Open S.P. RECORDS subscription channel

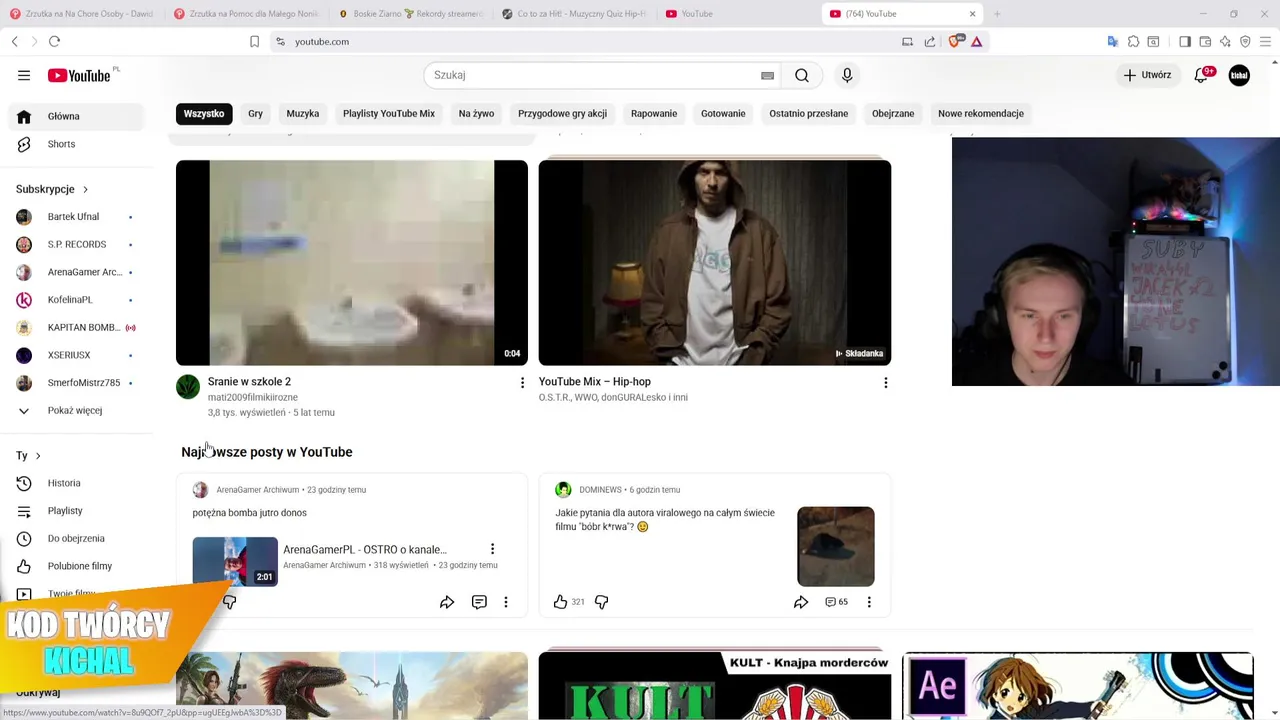[76, 244]
